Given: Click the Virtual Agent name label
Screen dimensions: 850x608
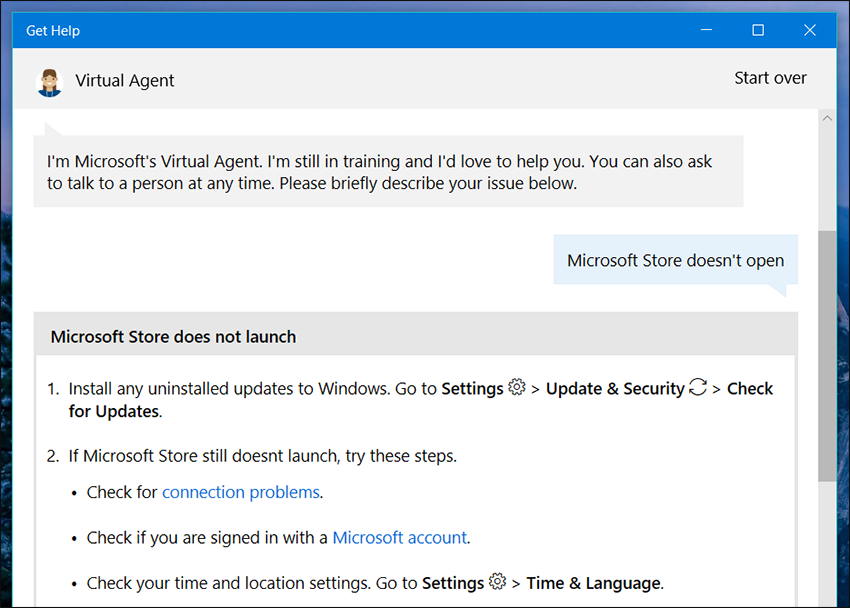Looking at the screenshot, I should click(x=125, y=81).
